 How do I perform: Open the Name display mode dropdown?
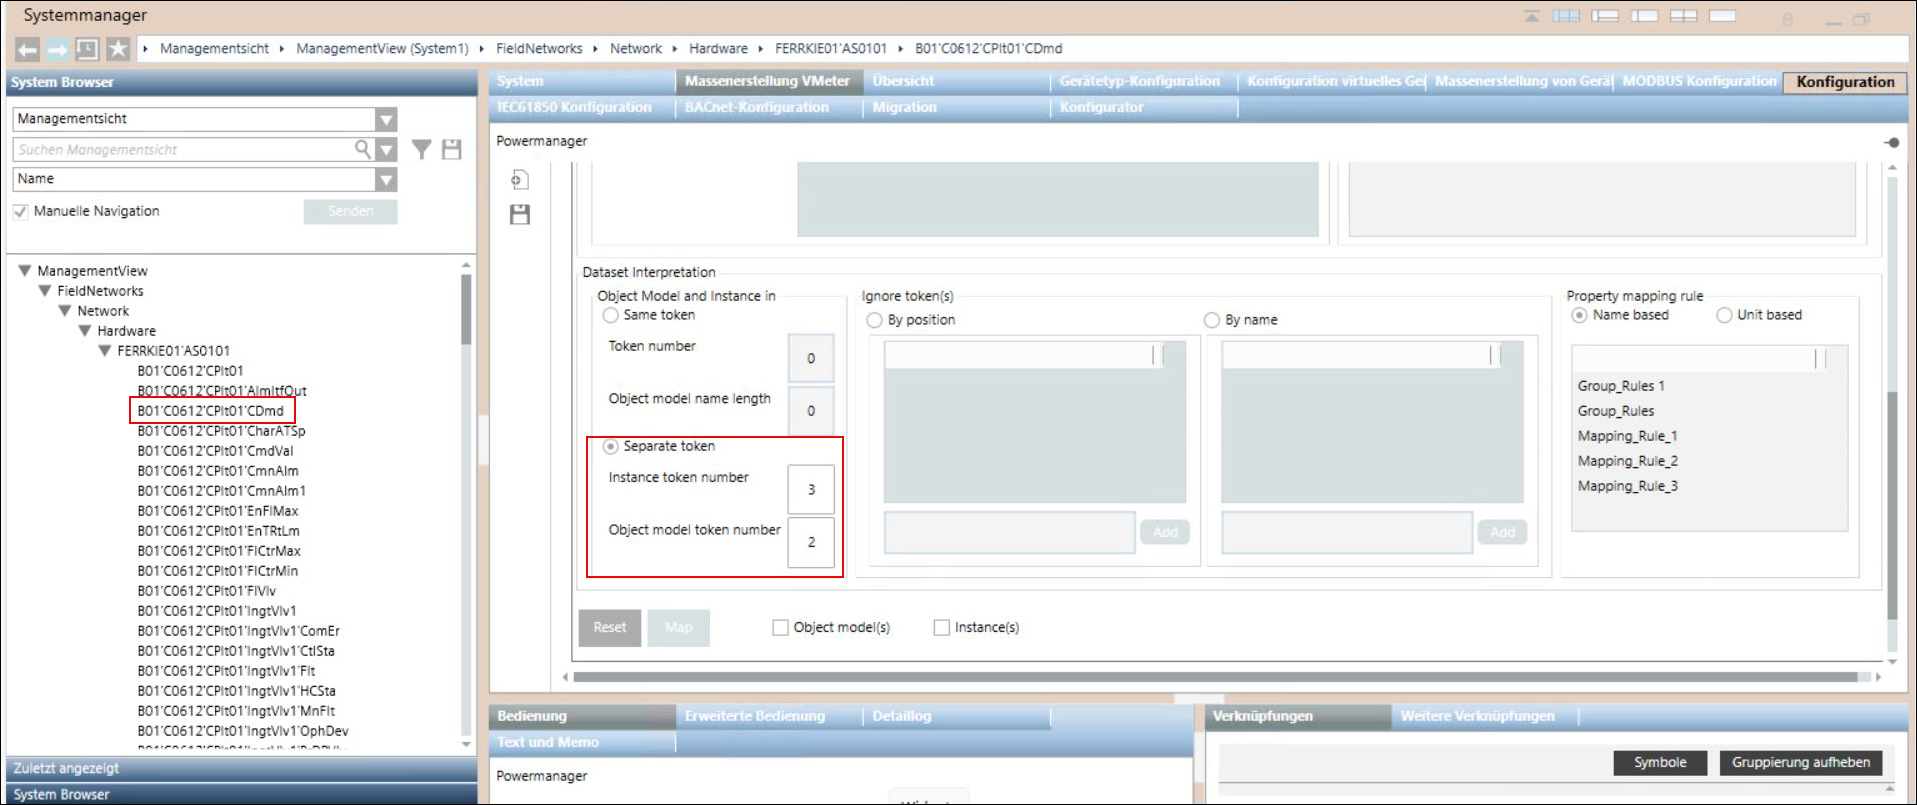386,180
